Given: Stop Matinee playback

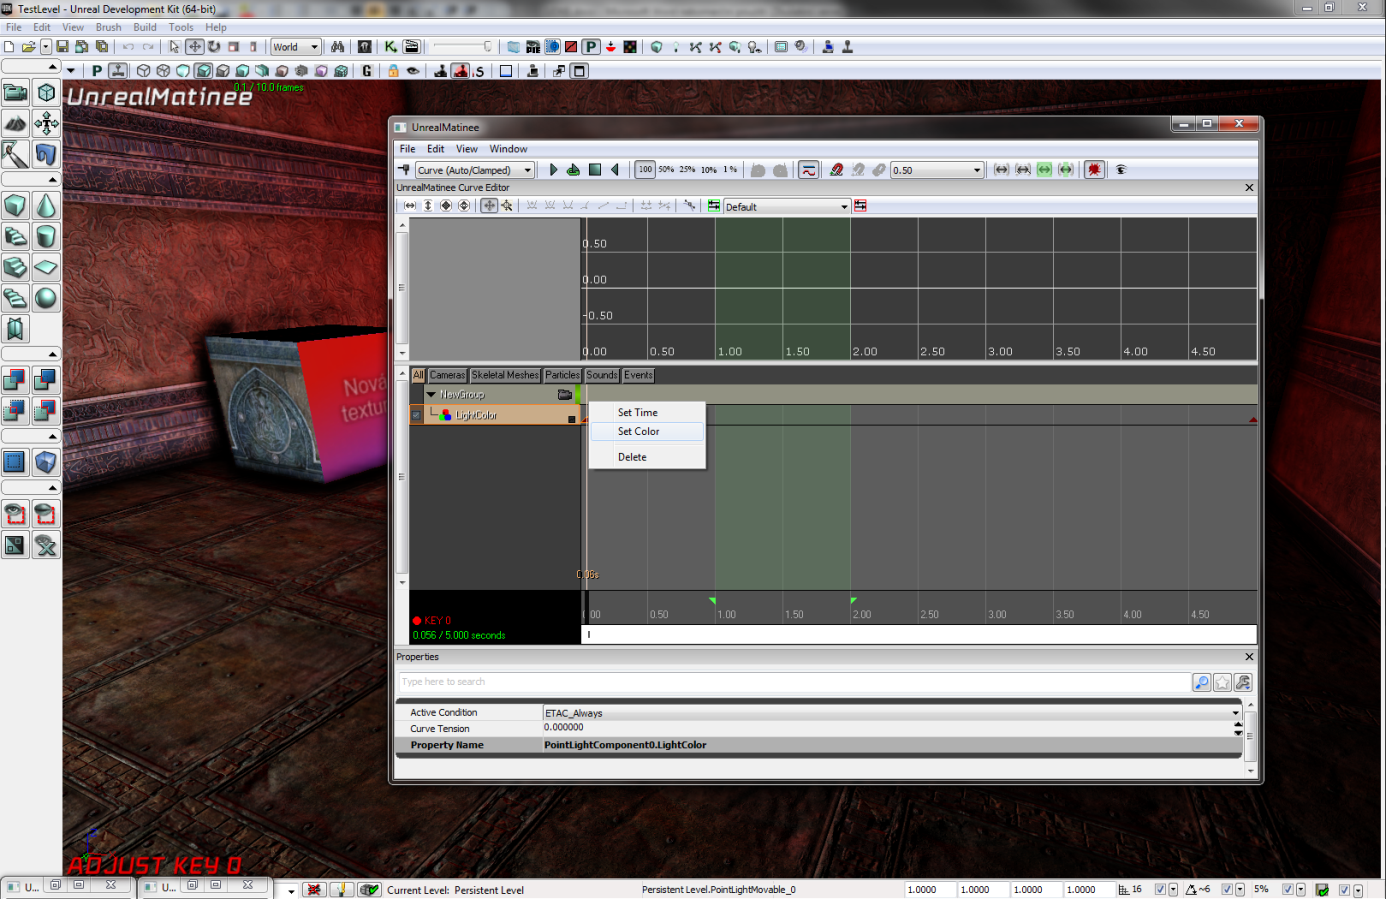Looking at the screenshot, I should (x=595, y=170).
